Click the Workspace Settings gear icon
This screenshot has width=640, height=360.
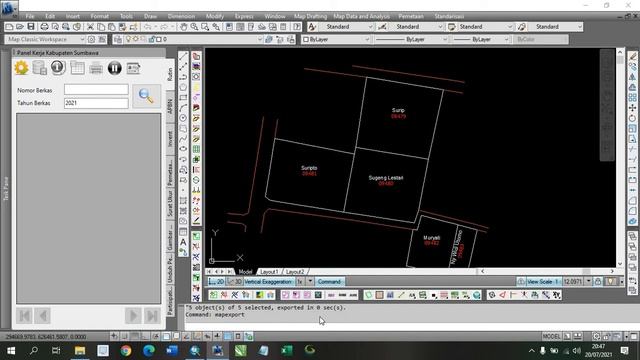coord(91,39)
